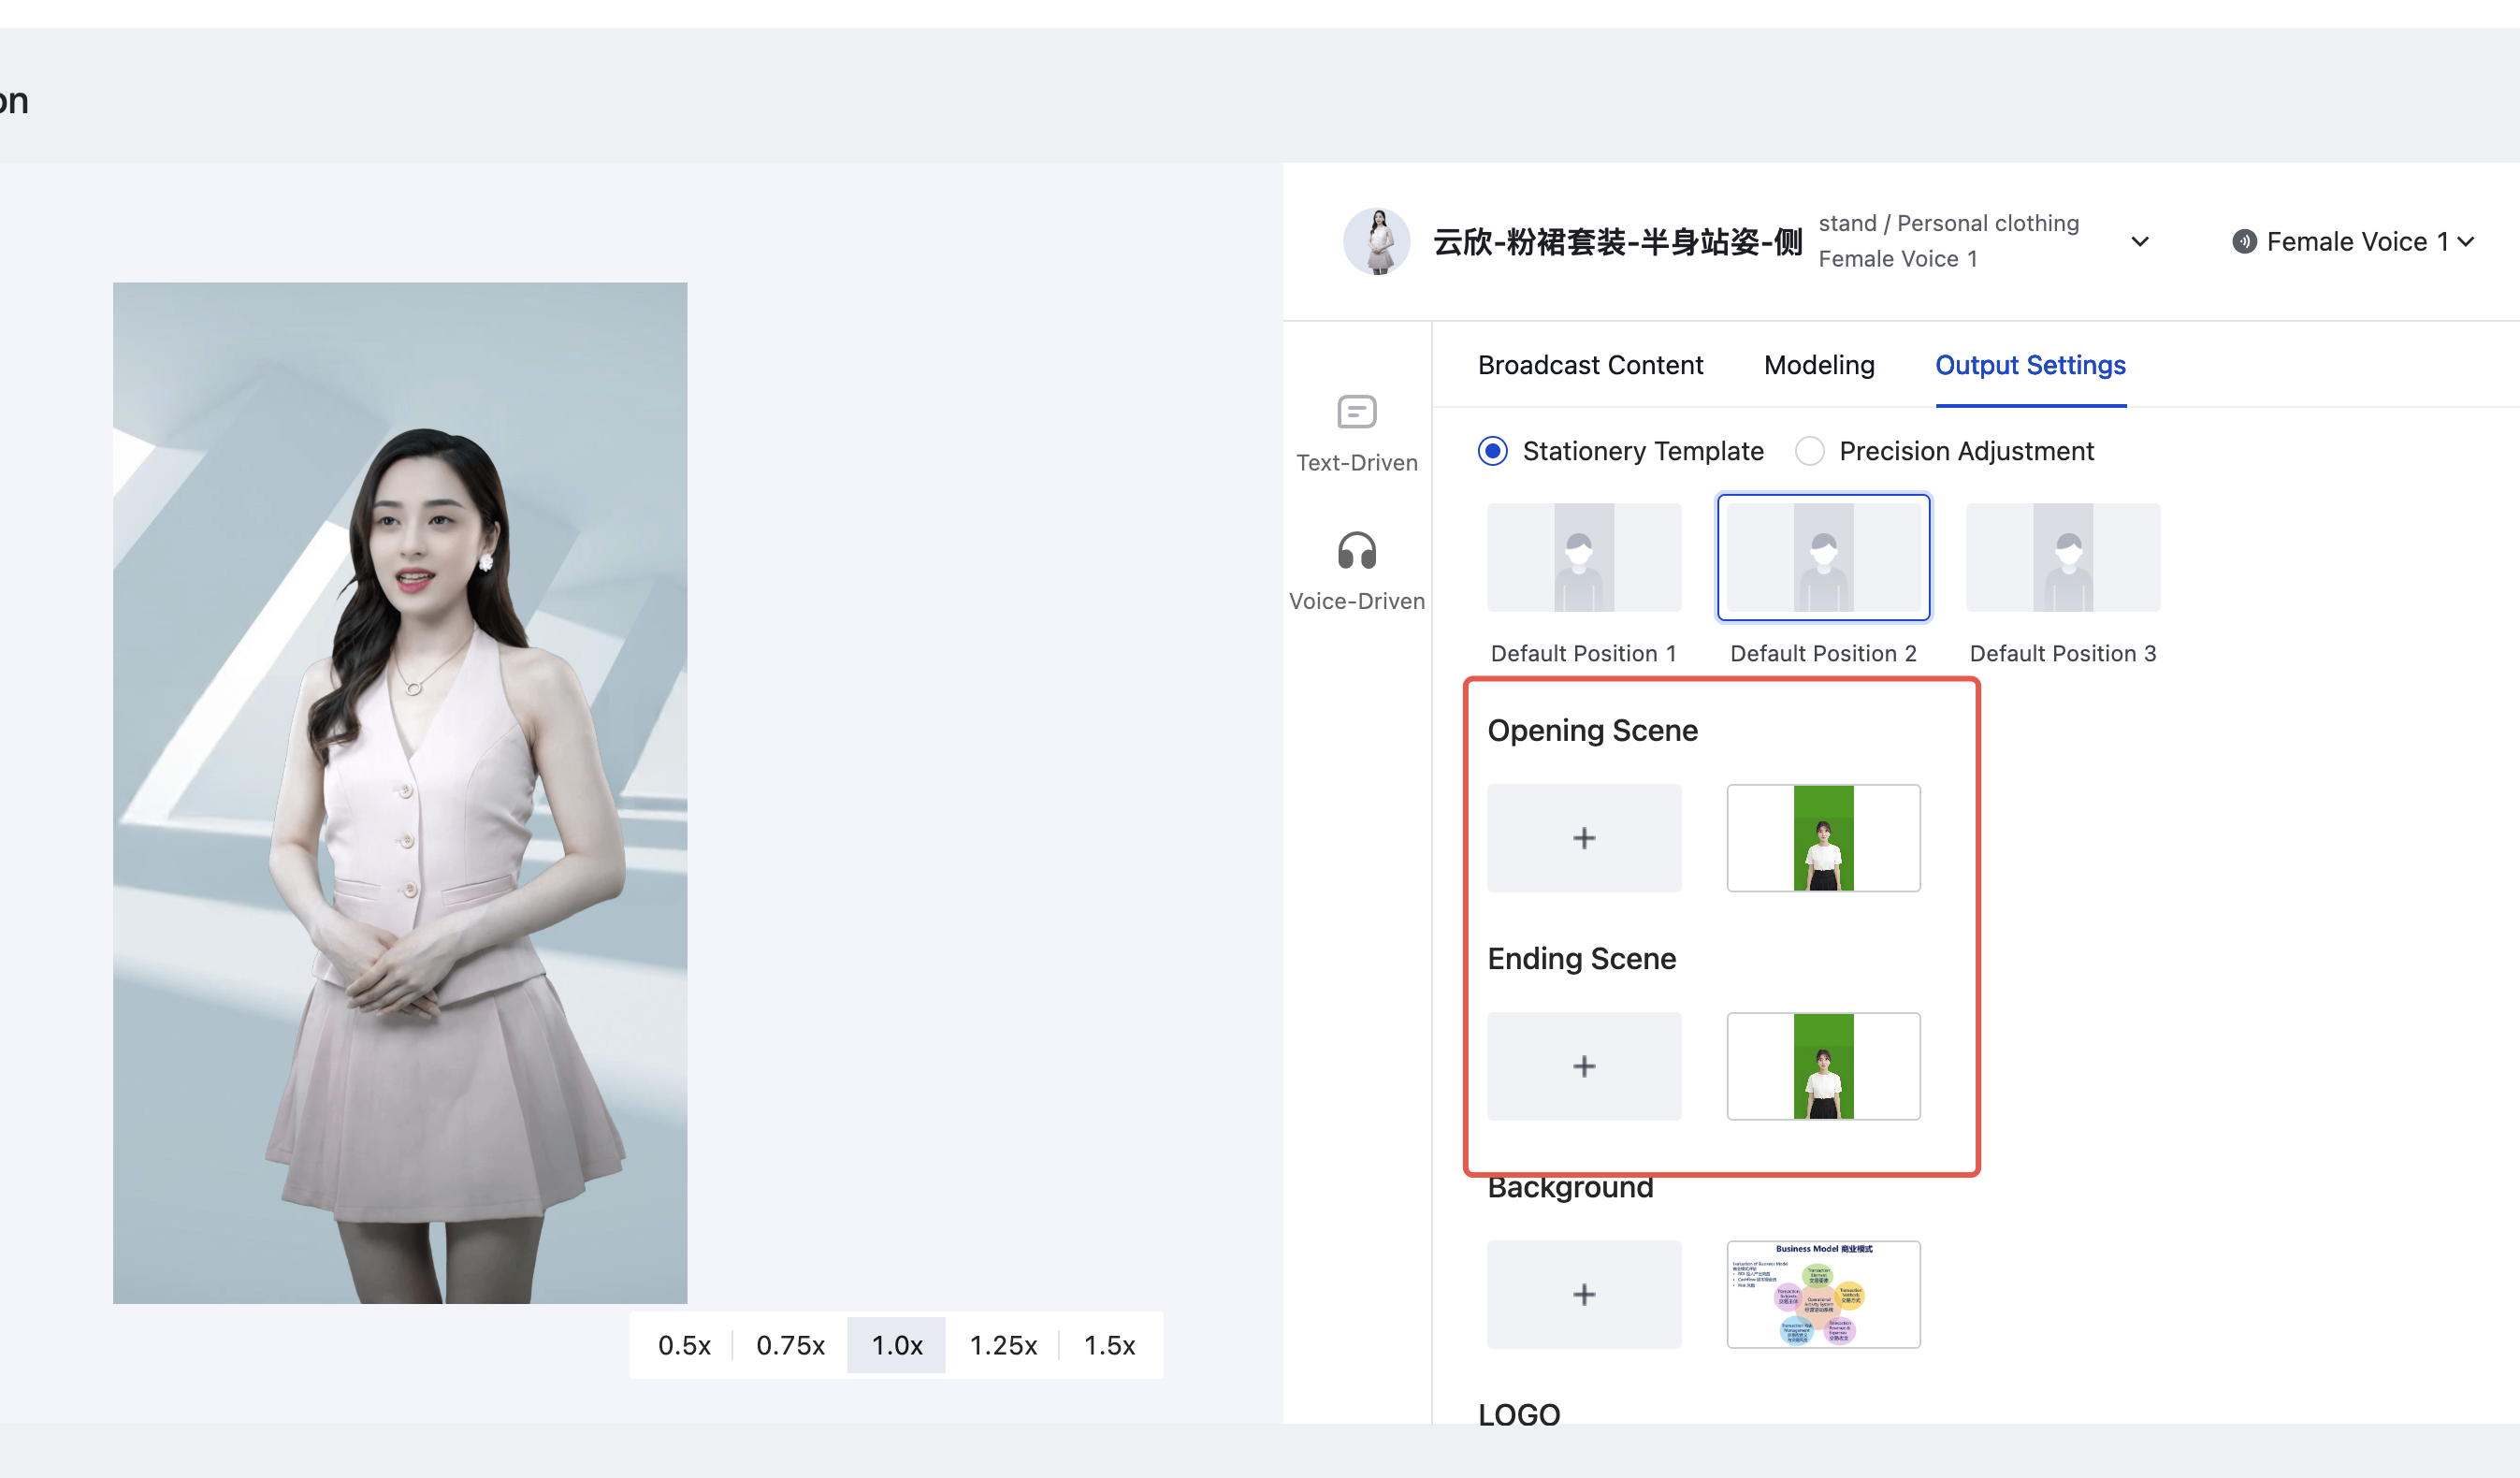Pick the green-screen Opening Scene thumbnail
Image resolution: width=2520 pixels, height=1478 pixels.
pos(1822,838)
